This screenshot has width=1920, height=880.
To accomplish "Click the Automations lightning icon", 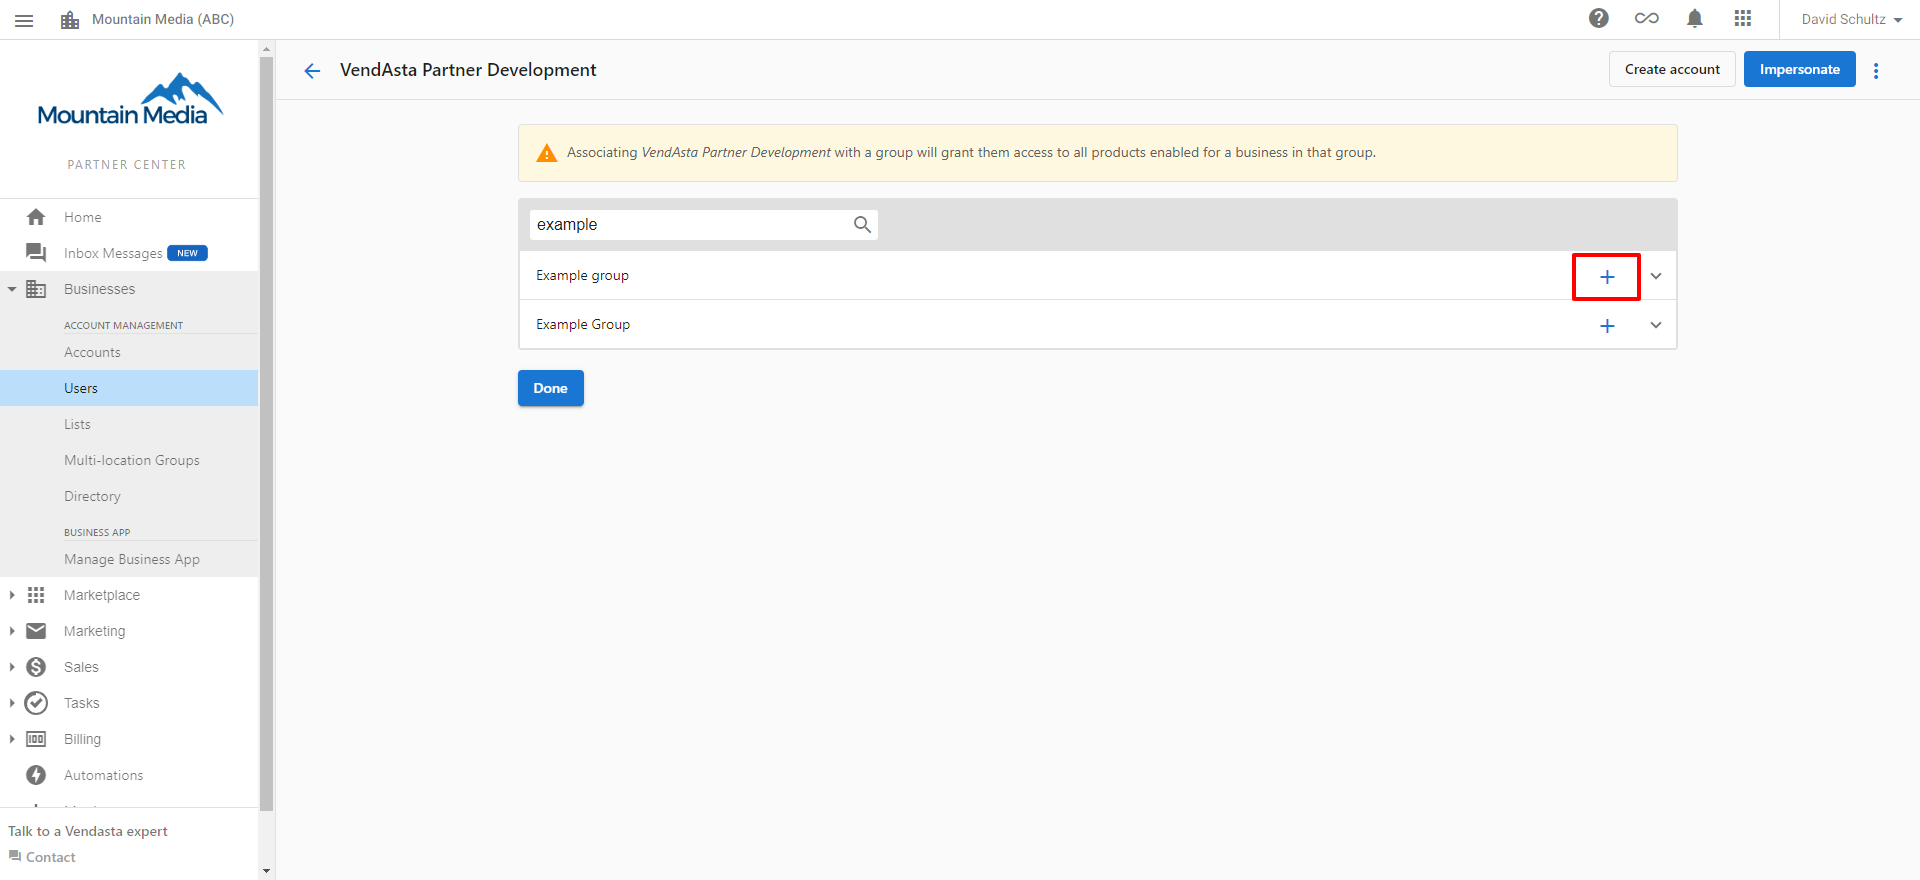I will point(36,775).
